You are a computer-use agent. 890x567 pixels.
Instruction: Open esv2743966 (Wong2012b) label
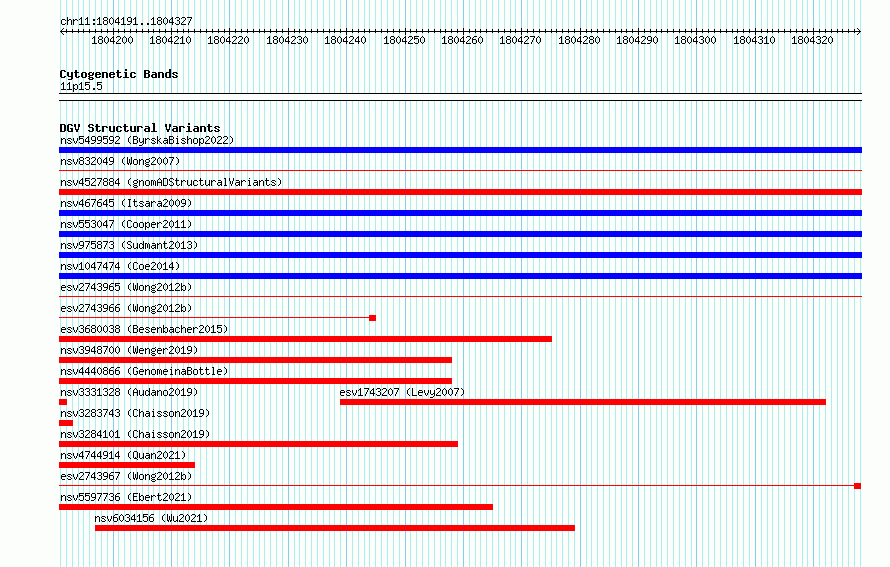click(126, 308)
